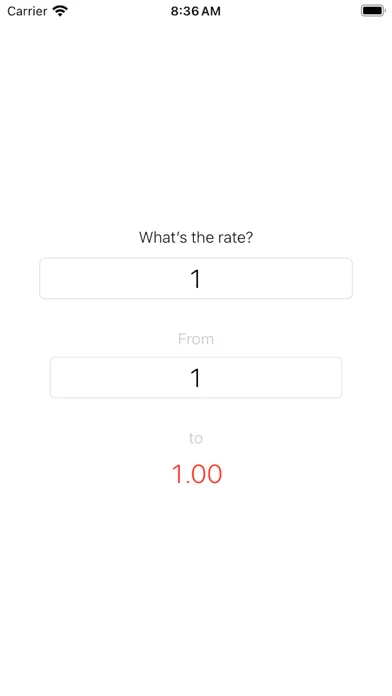Focus the rate input field
The height and width of the screenshot is (696, 392).
click(x=196, y=278)
